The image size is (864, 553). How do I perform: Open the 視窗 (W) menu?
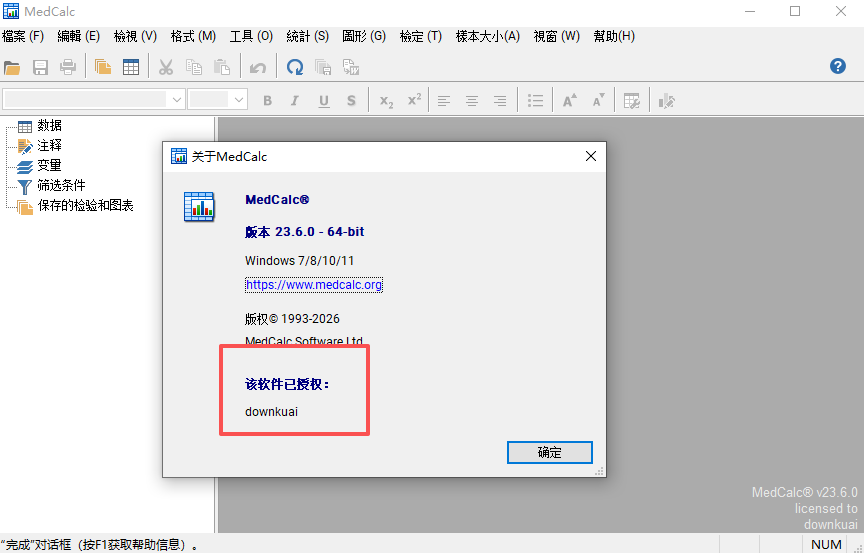tap(557, 36)
